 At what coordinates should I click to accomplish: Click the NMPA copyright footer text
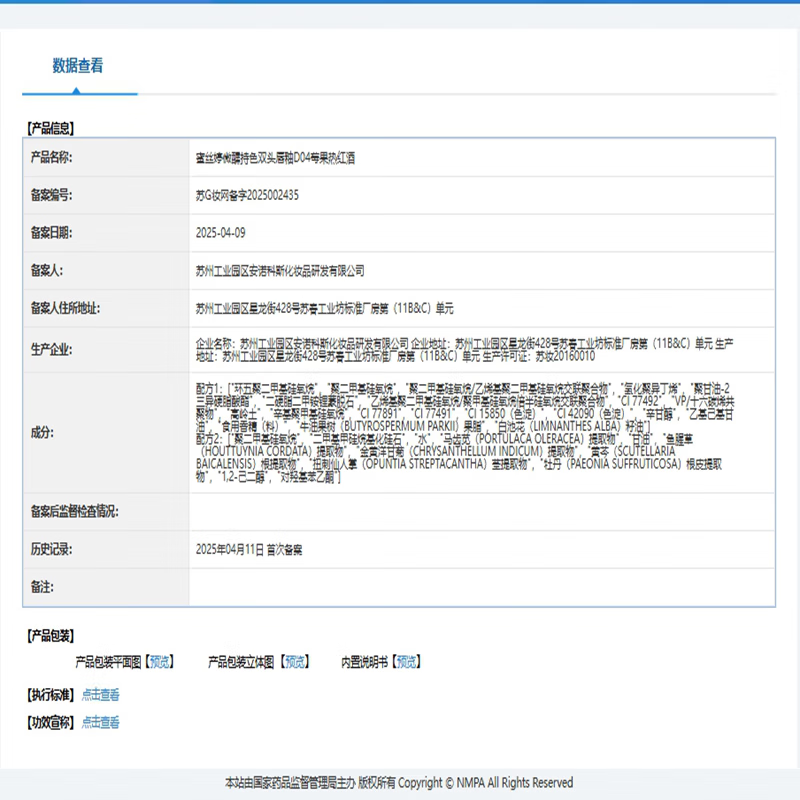(x=399, y=783)
